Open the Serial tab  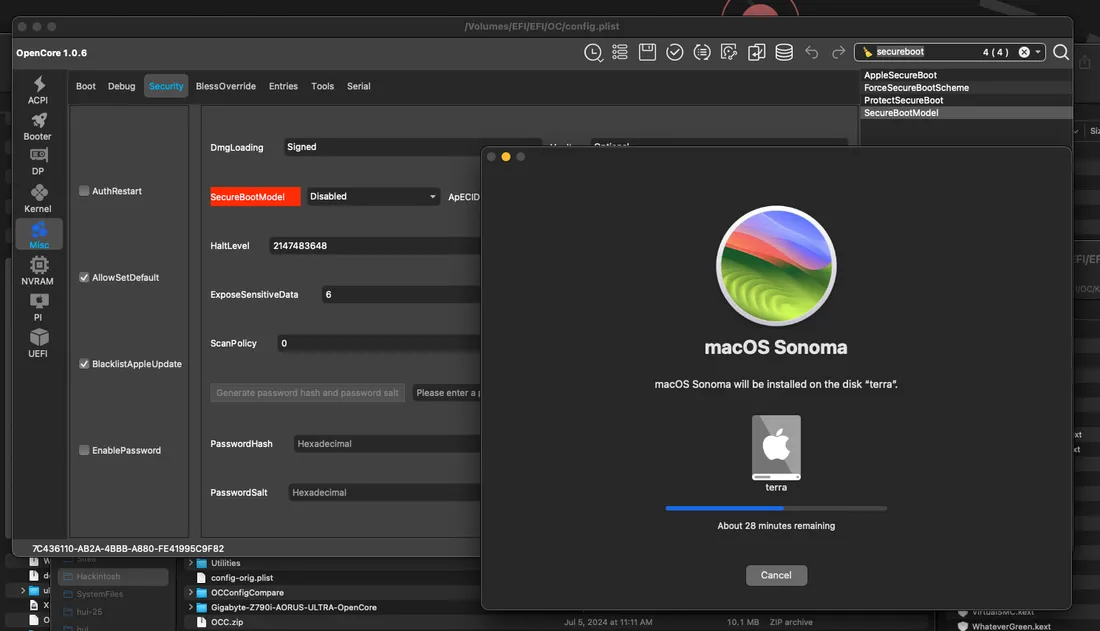click(358, 86)
